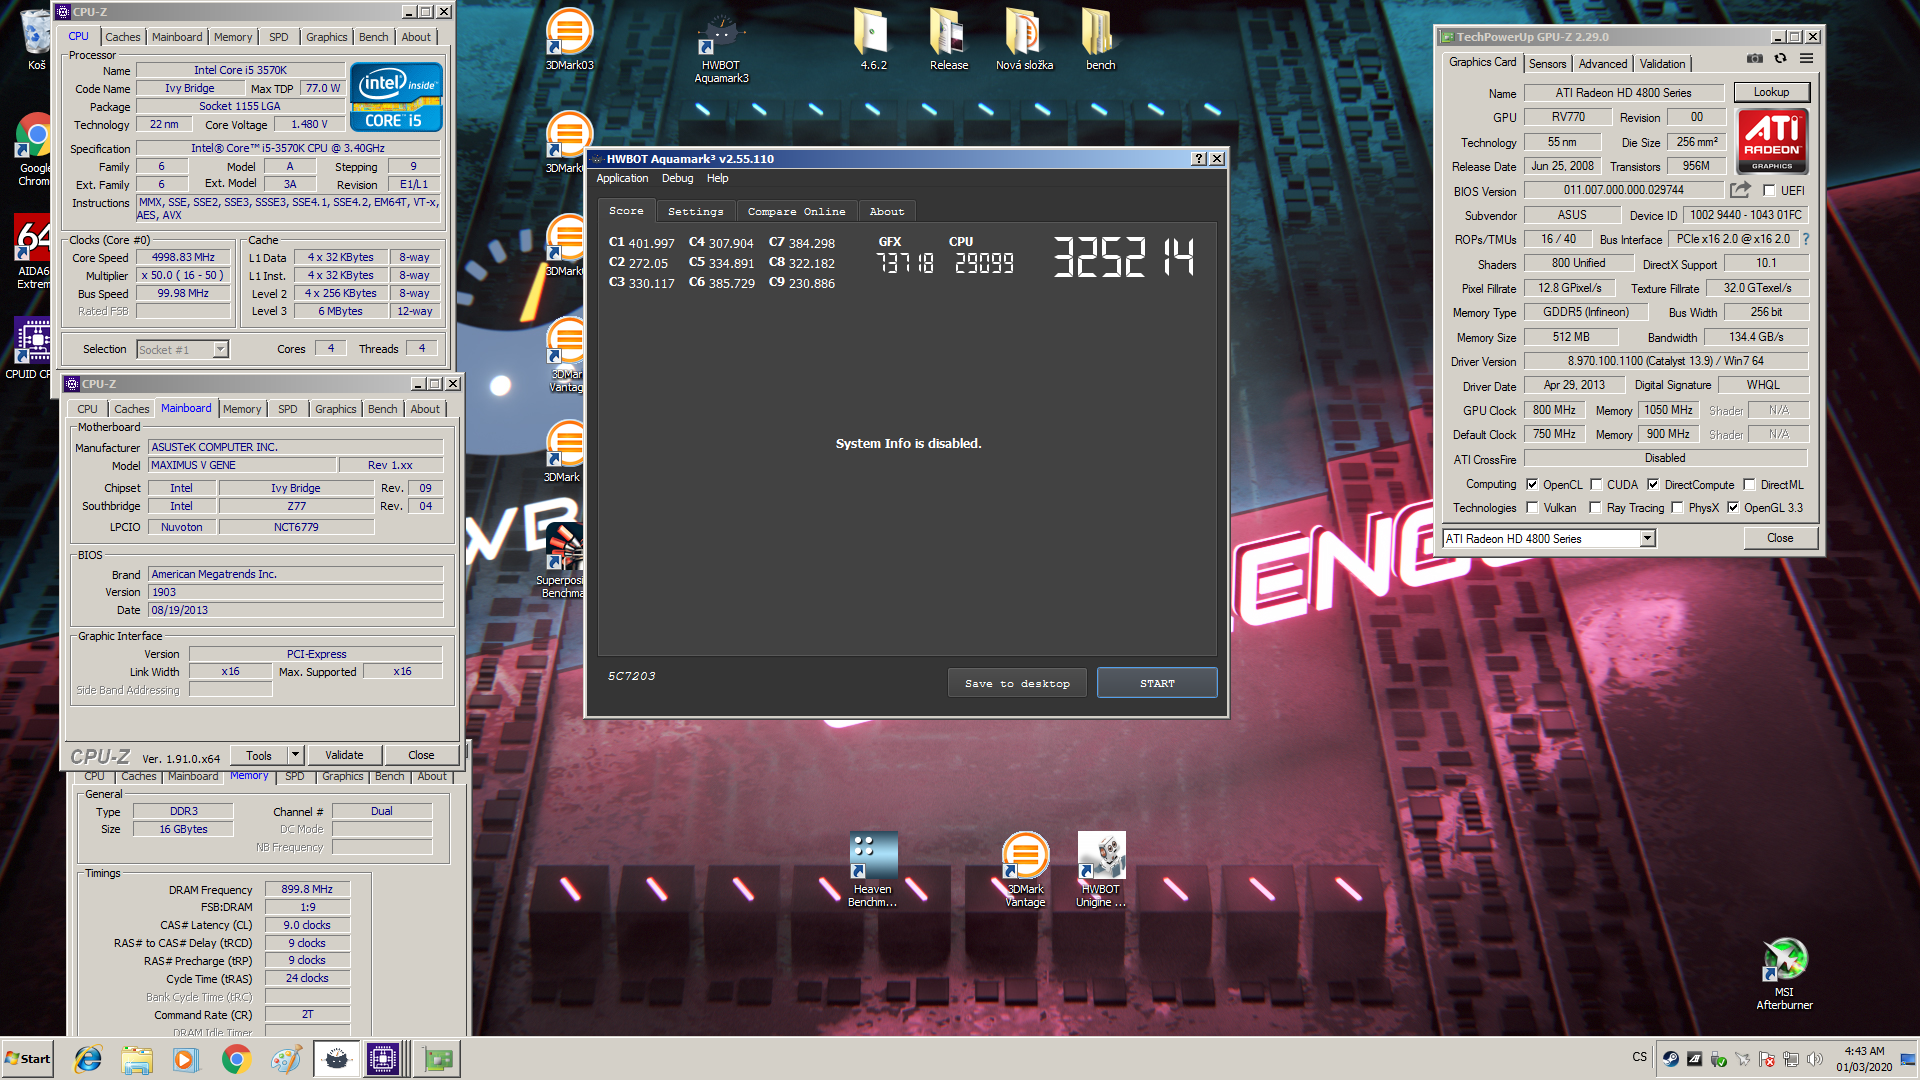Toggle the PhysX checkbox
Image resolution: width=1920 pixels, height=1080 pixels.
tap(1677, 507)
